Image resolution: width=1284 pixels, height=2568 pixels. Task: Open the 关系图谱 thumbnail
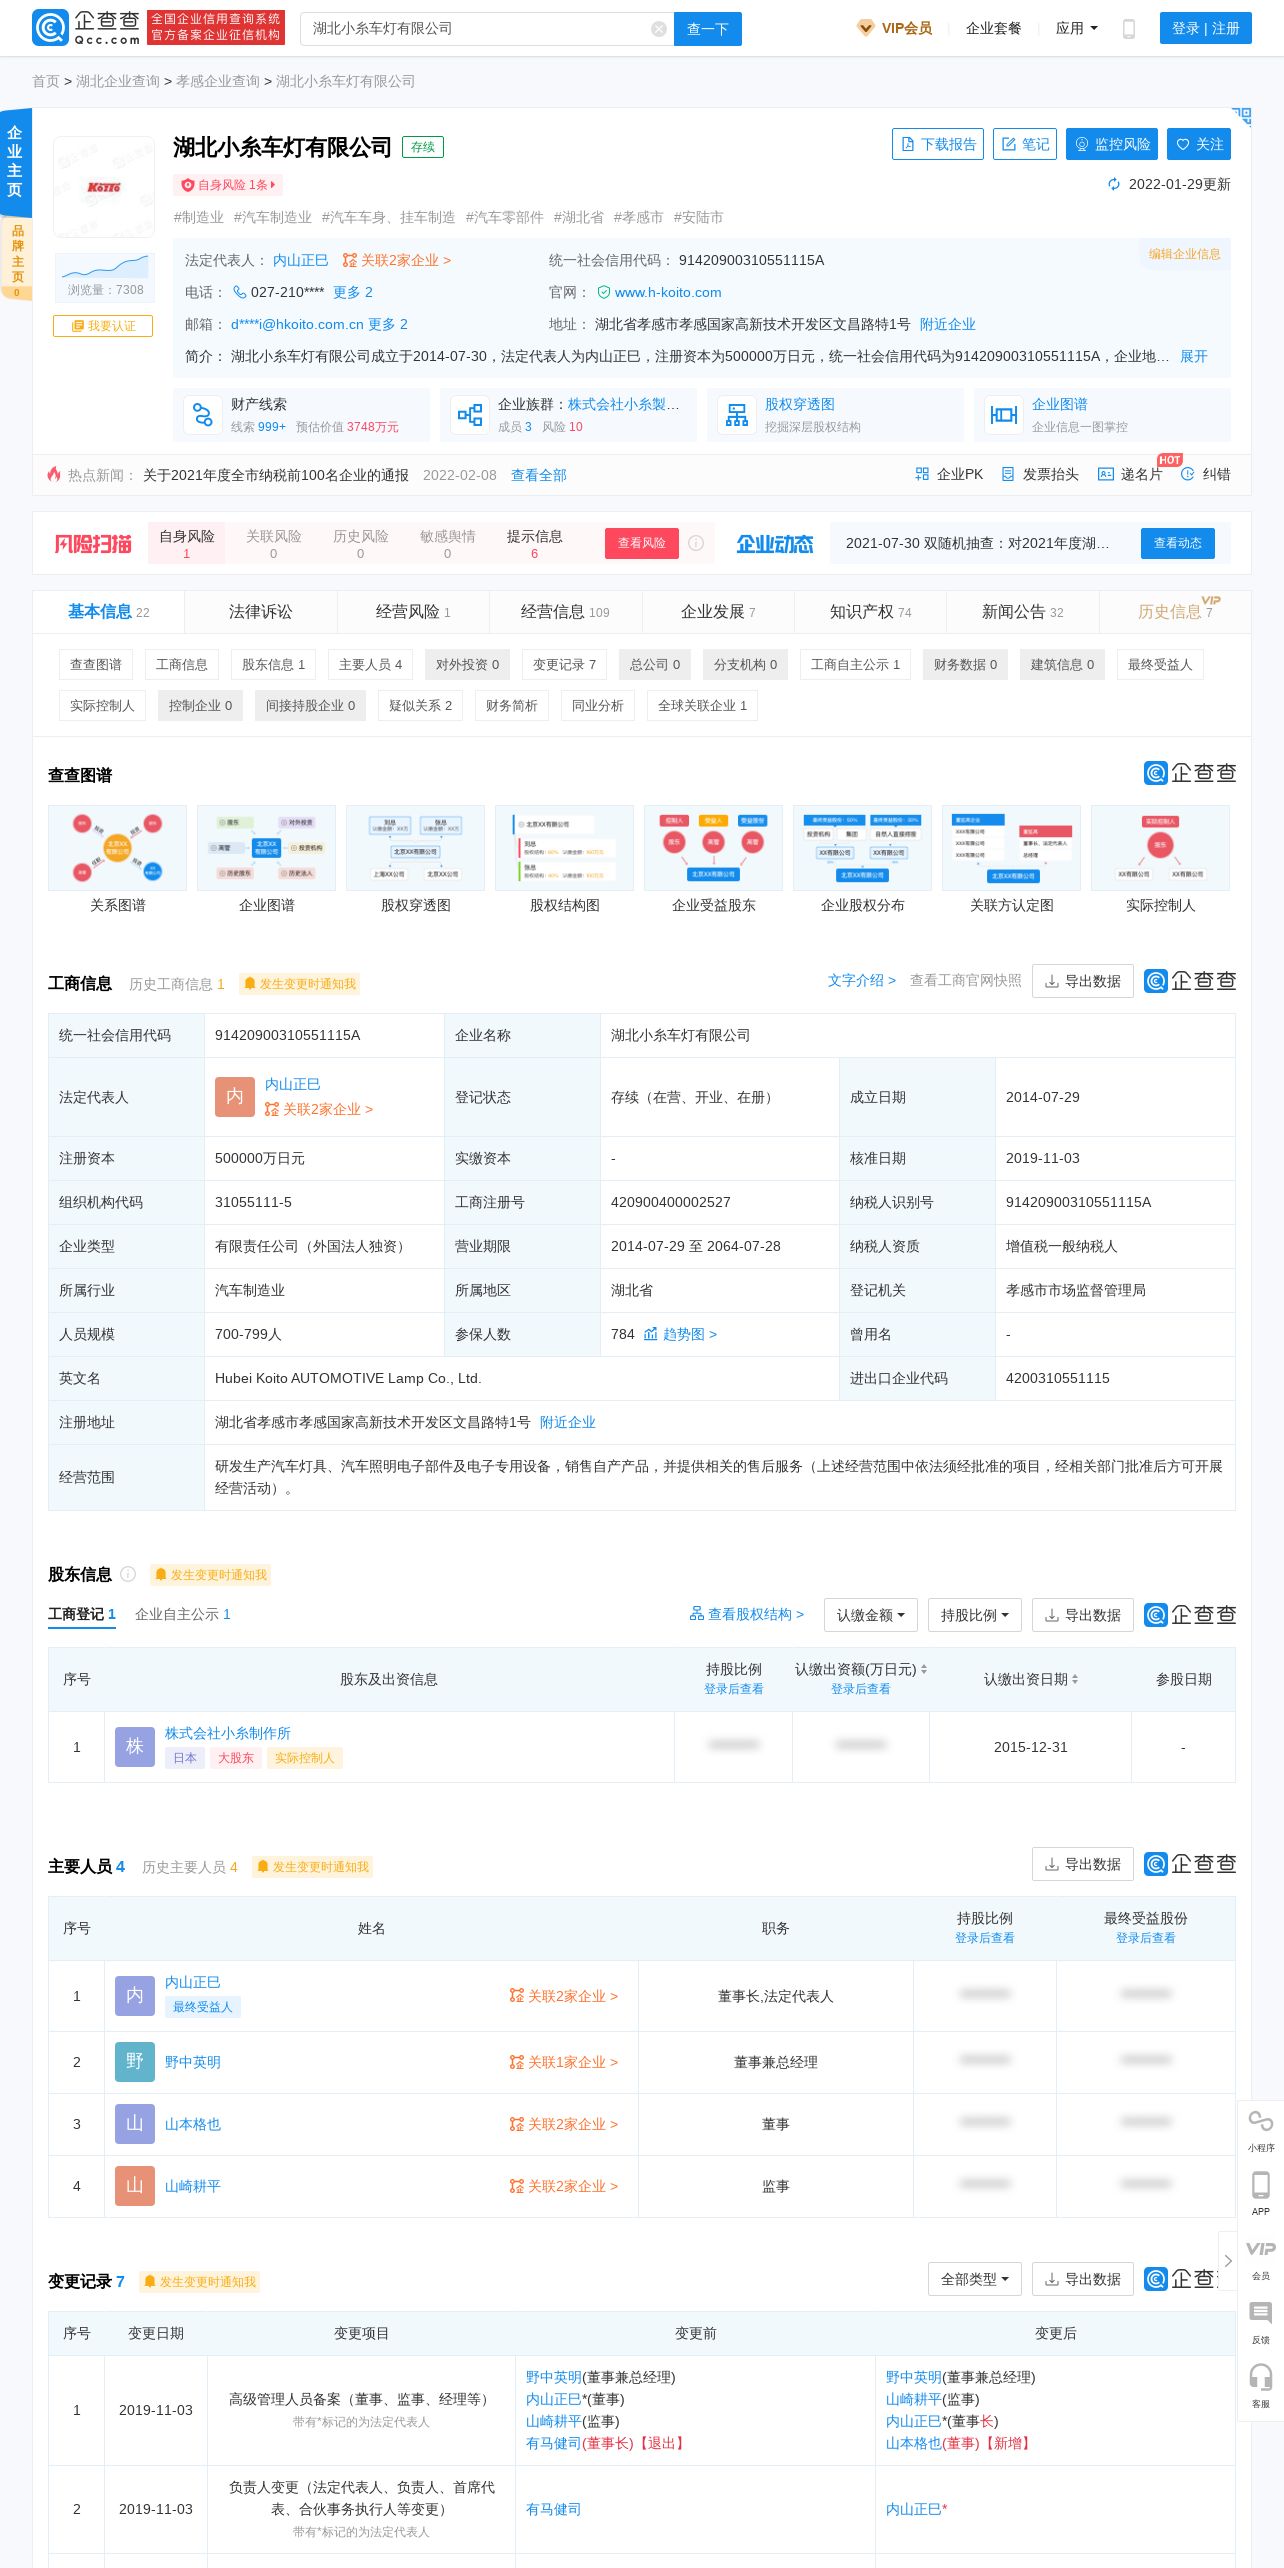(x=117, y=848)
